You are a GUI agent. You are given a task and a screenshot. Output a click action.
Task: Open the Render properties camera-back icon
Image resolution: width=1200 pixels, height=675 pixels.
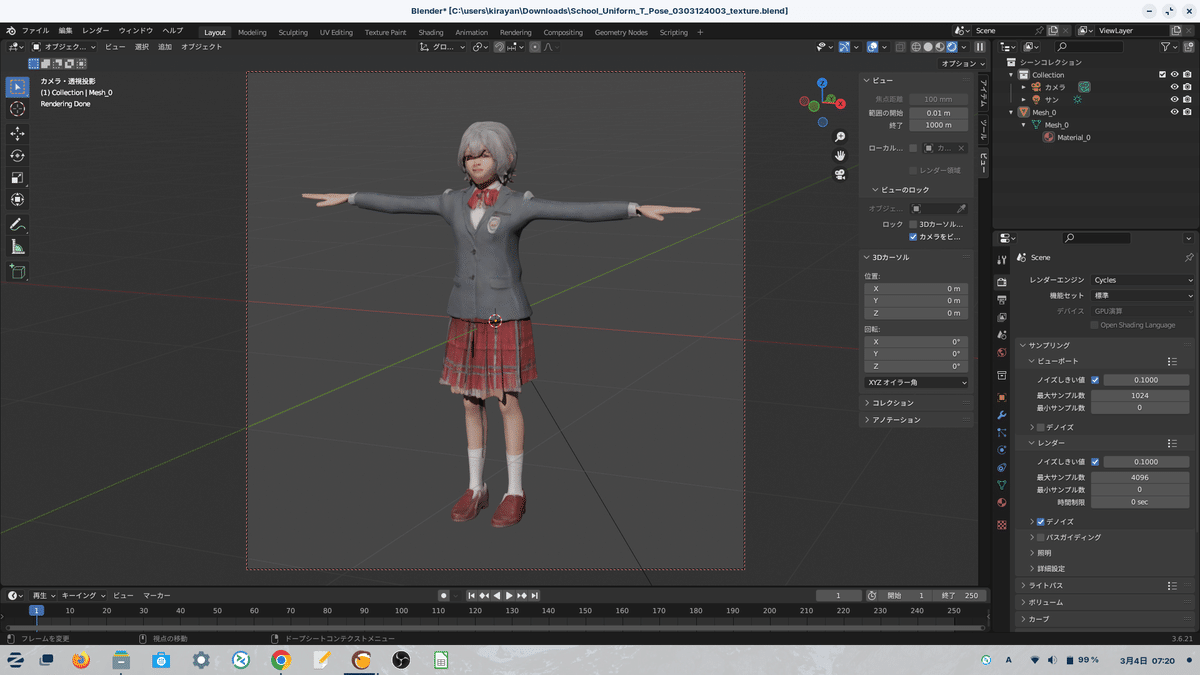pos(1001,282)
